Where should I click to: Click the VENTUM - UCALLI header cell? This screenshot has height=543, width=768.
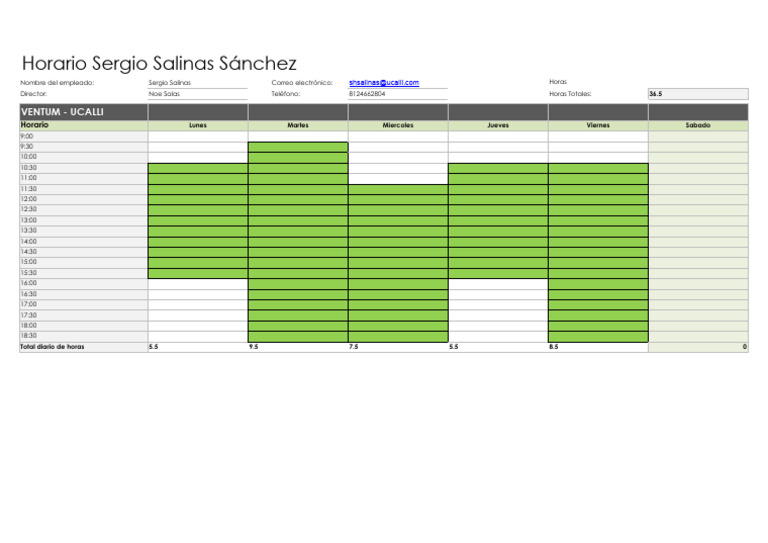tap(84, 112)
